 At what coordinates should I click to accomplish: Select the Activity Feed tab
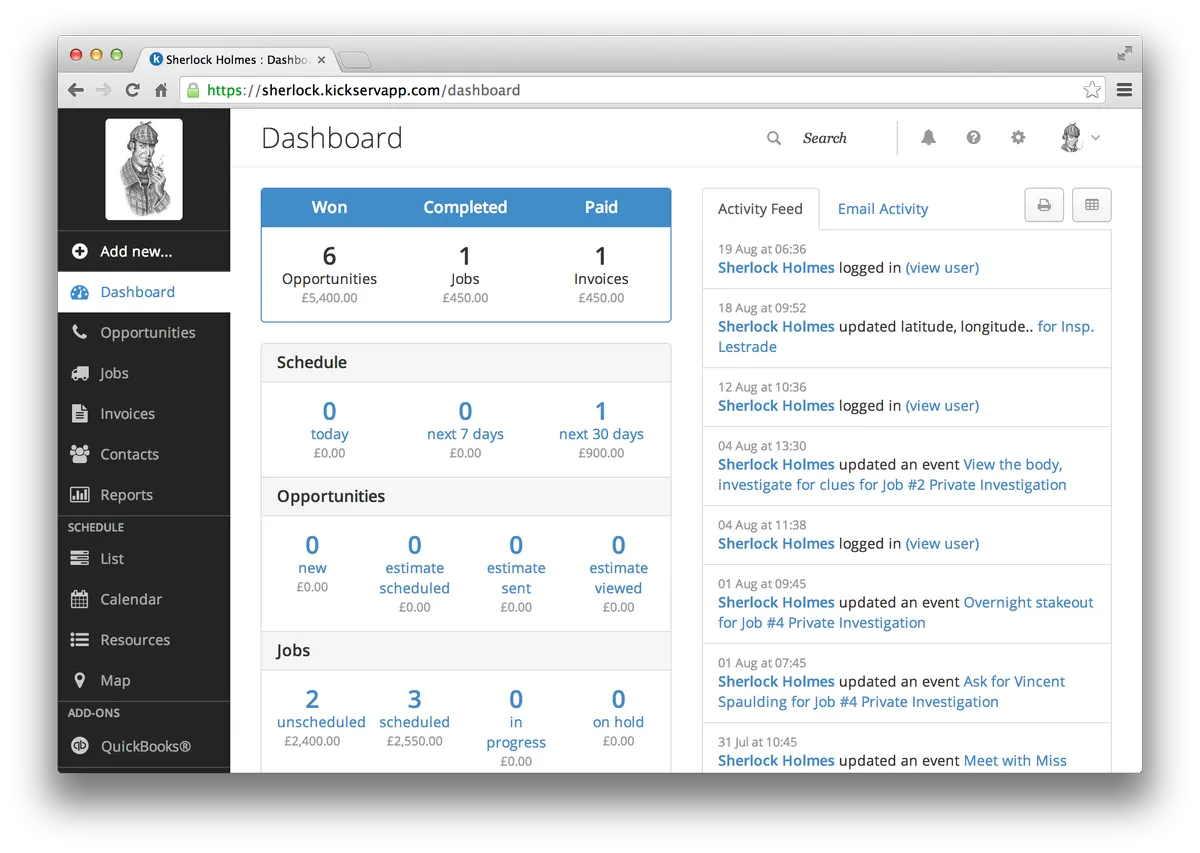click(760, 209)
